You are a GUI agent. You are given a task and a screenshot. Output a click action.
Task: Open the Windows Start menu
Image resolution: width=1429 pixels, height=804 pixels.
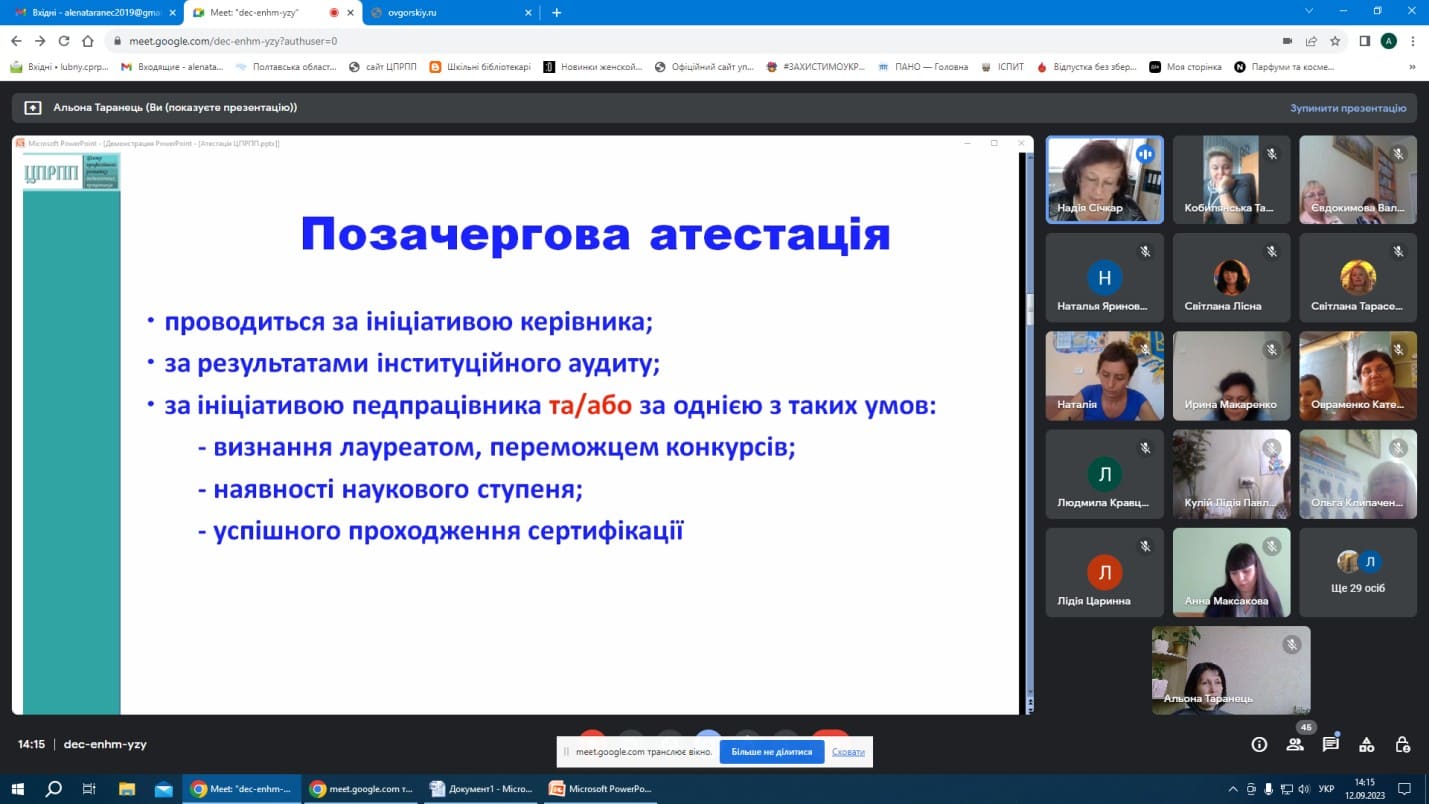coord(19,789)
